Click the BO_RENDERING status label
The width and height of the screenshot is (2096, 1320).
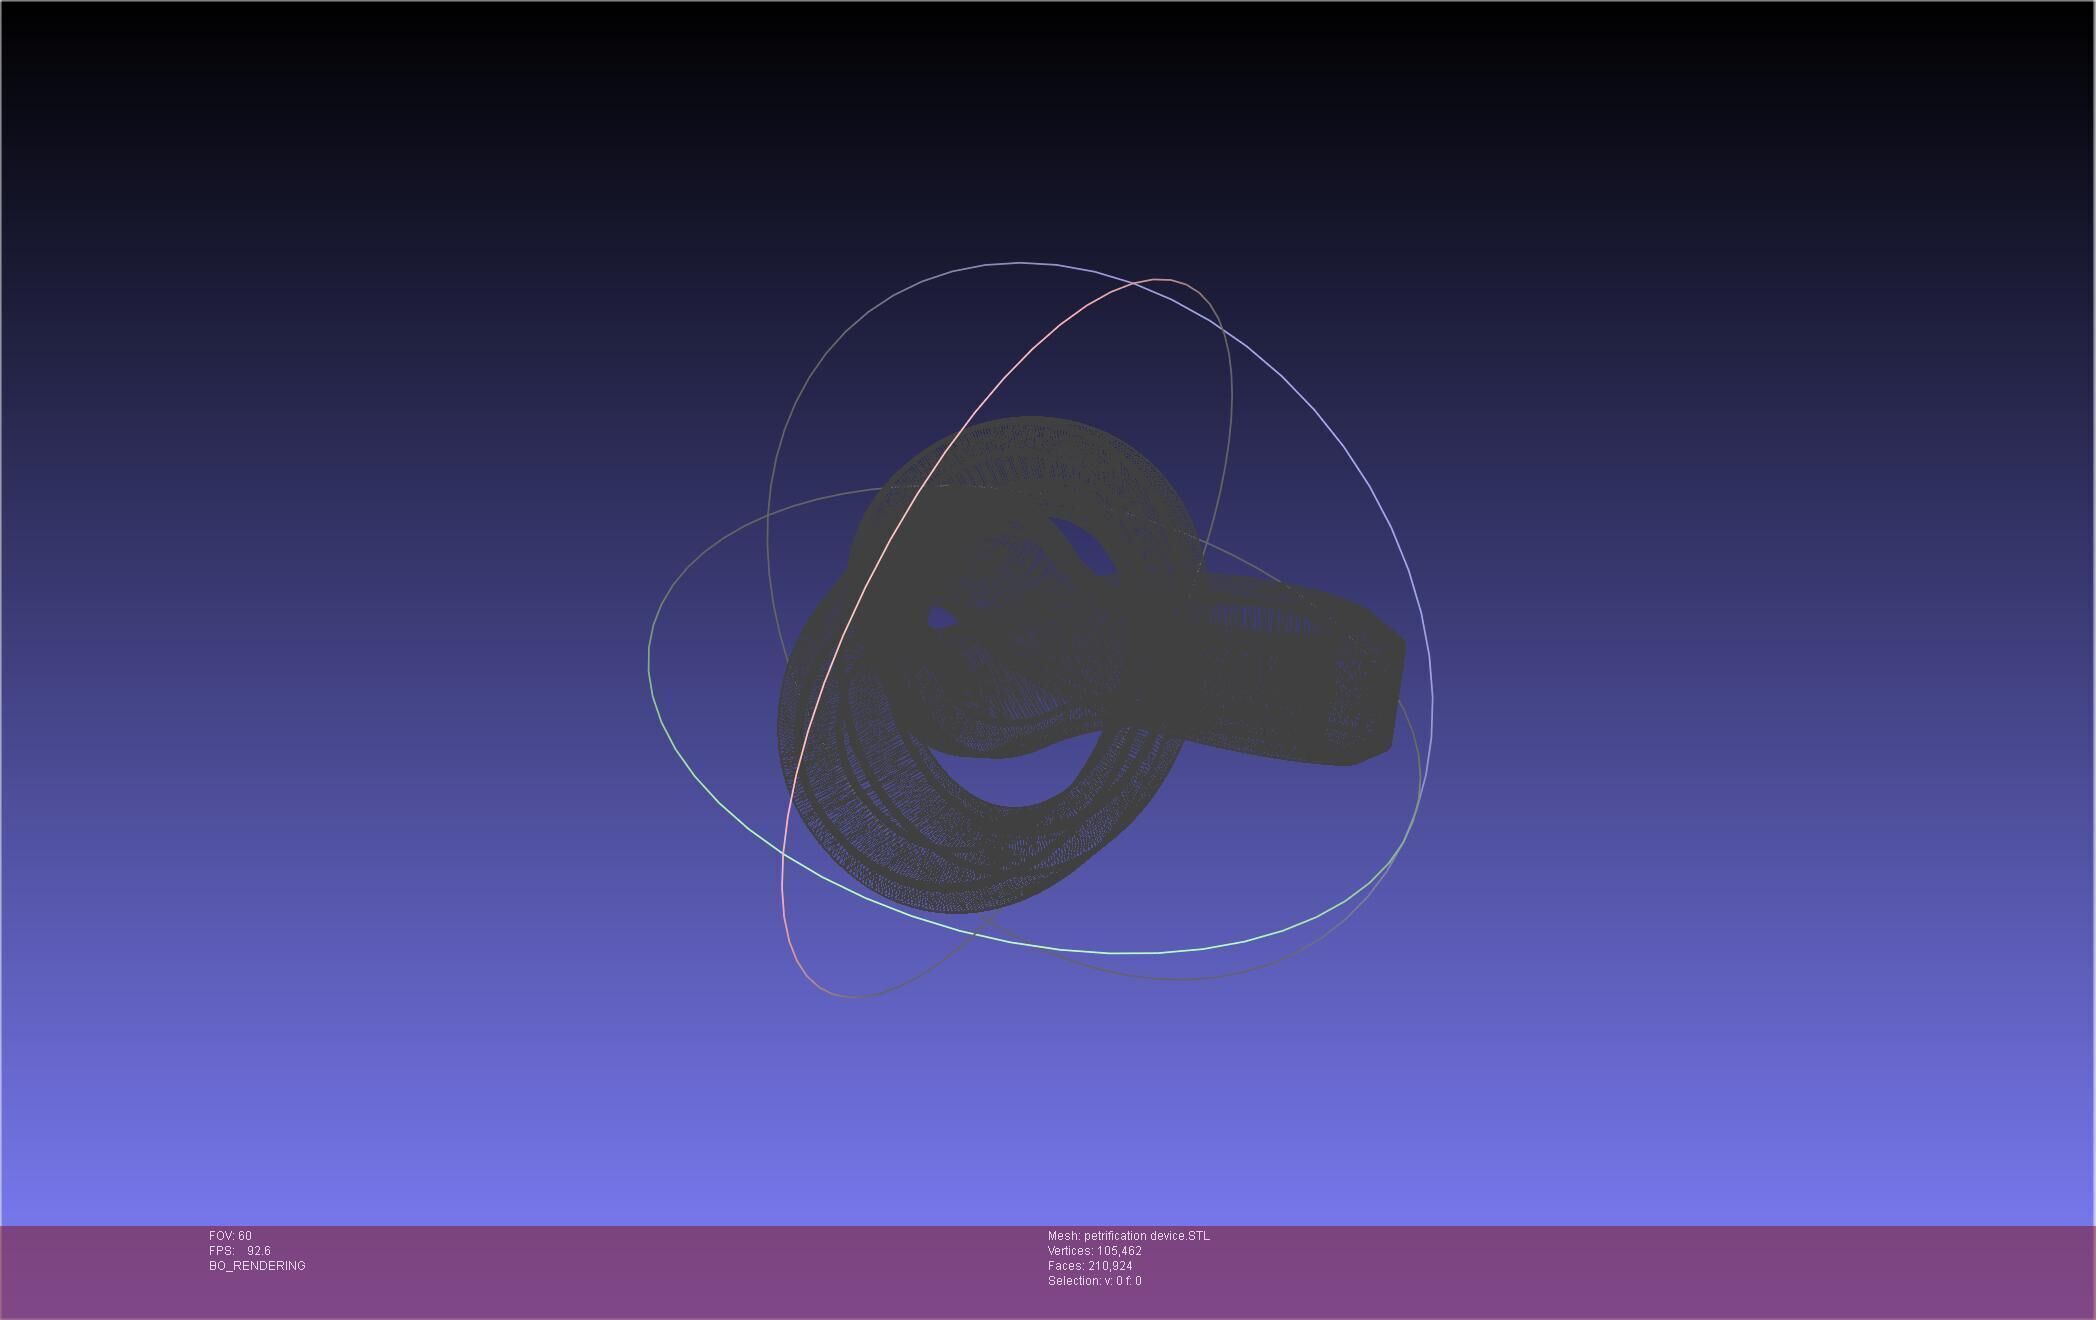[x=257, y=1266]
